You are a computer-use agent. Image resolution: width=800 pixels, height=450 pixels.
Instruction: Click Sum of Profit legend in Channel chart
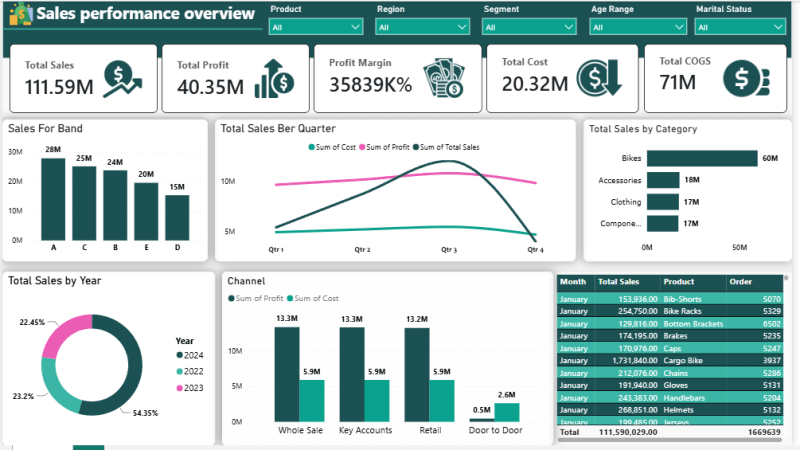256,298
